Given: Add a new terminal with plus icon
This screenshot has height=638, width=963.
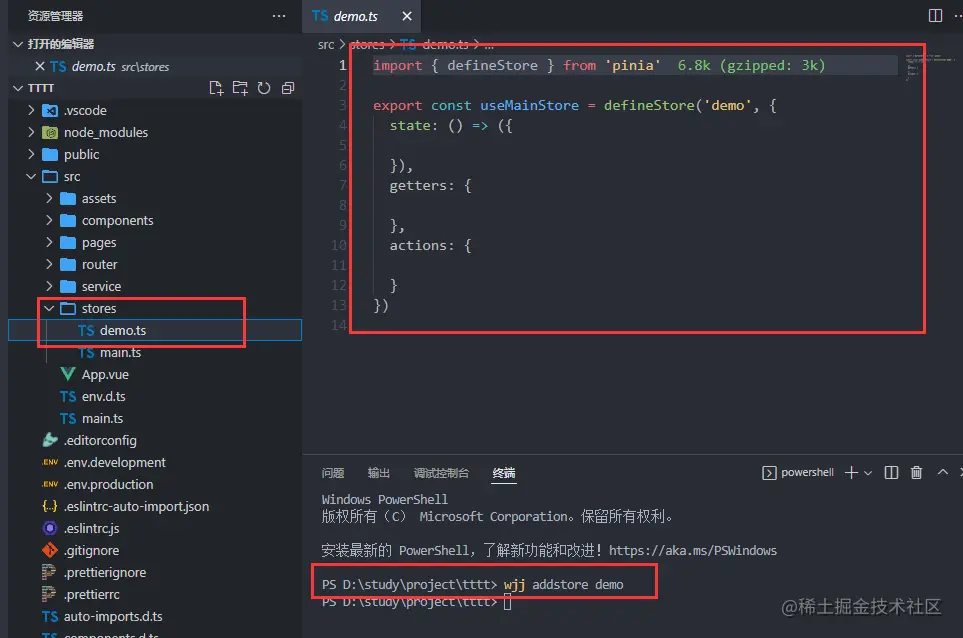Looking at the screenshot, I should (851, 472).
